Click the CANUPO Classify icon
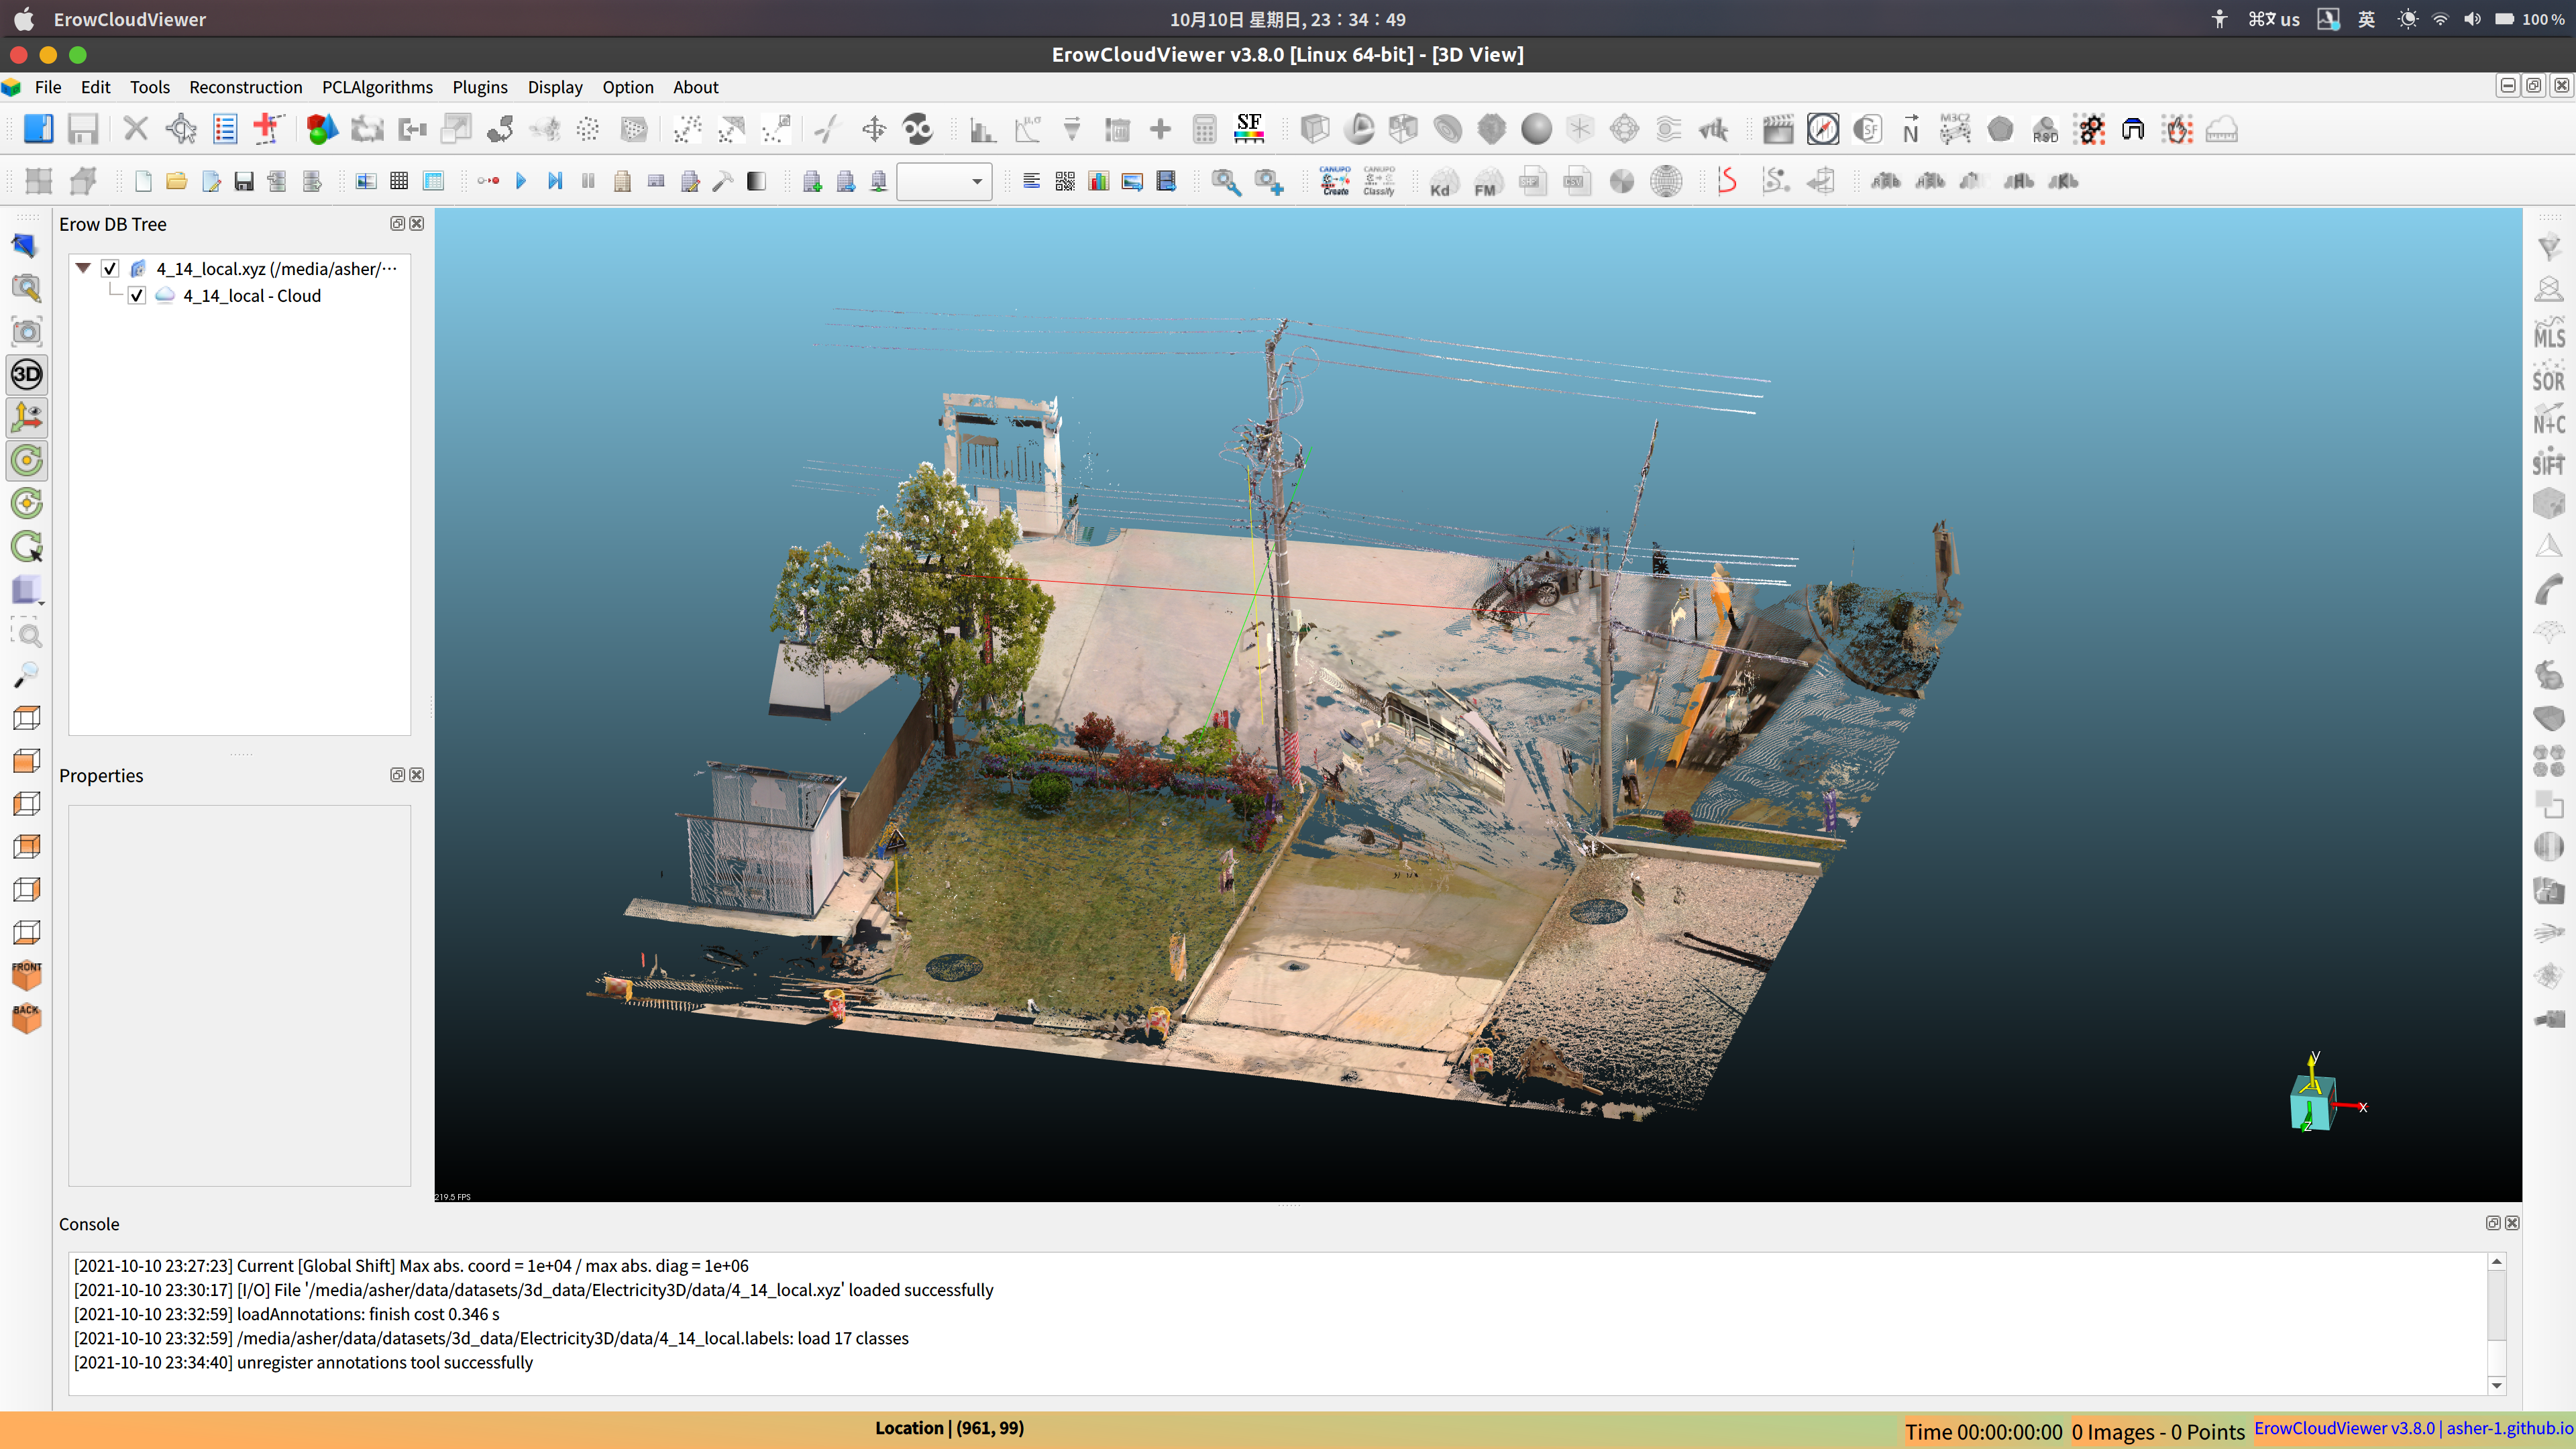The height and width of the screenshot is (1449, 2576). (1379, 182)
